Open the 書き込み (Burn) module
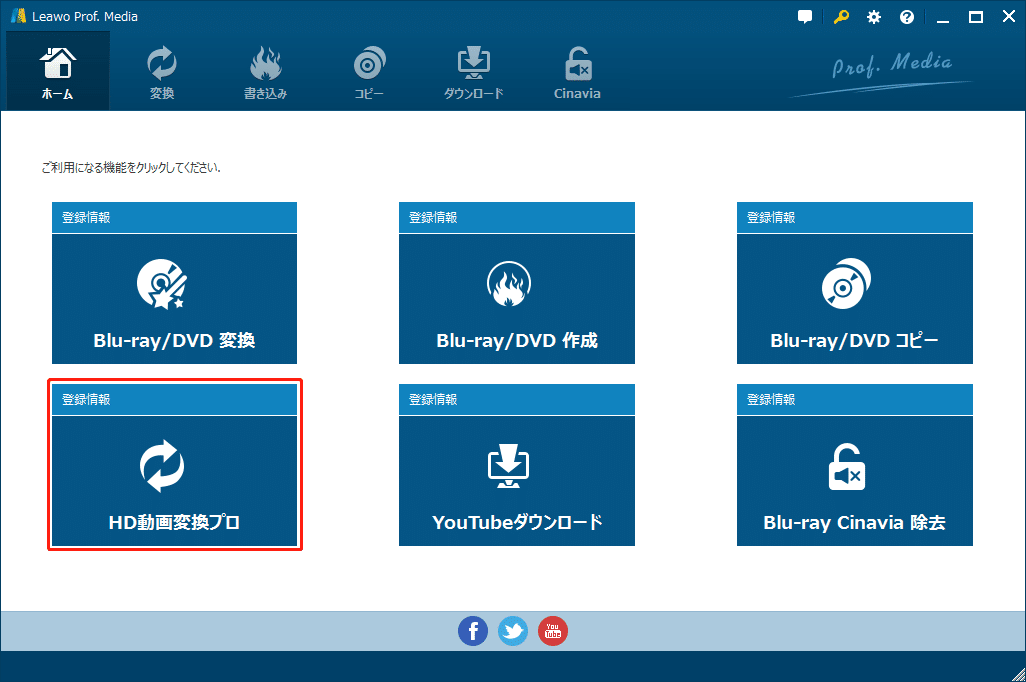Screen dimensions: 1026x682 coord(265,63)
